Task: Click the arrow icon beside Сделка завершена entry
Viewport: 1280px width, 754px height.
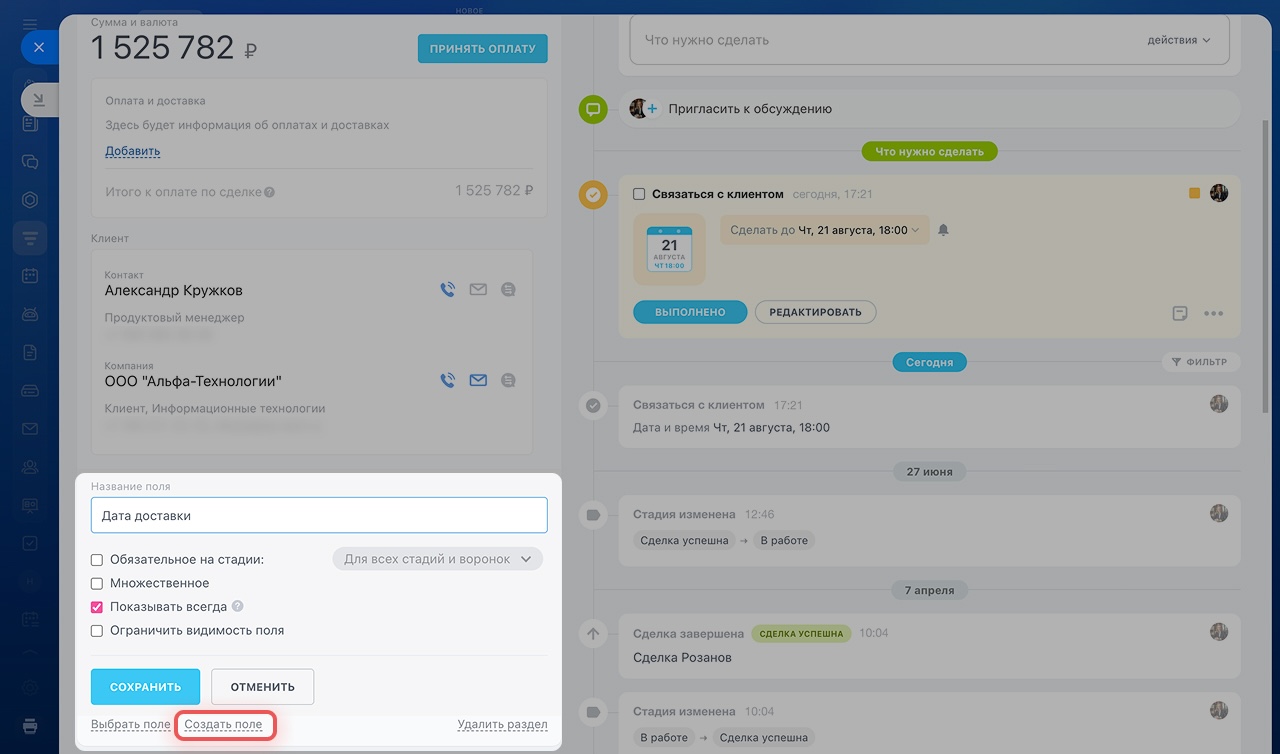Action: [x=593, y=634]
